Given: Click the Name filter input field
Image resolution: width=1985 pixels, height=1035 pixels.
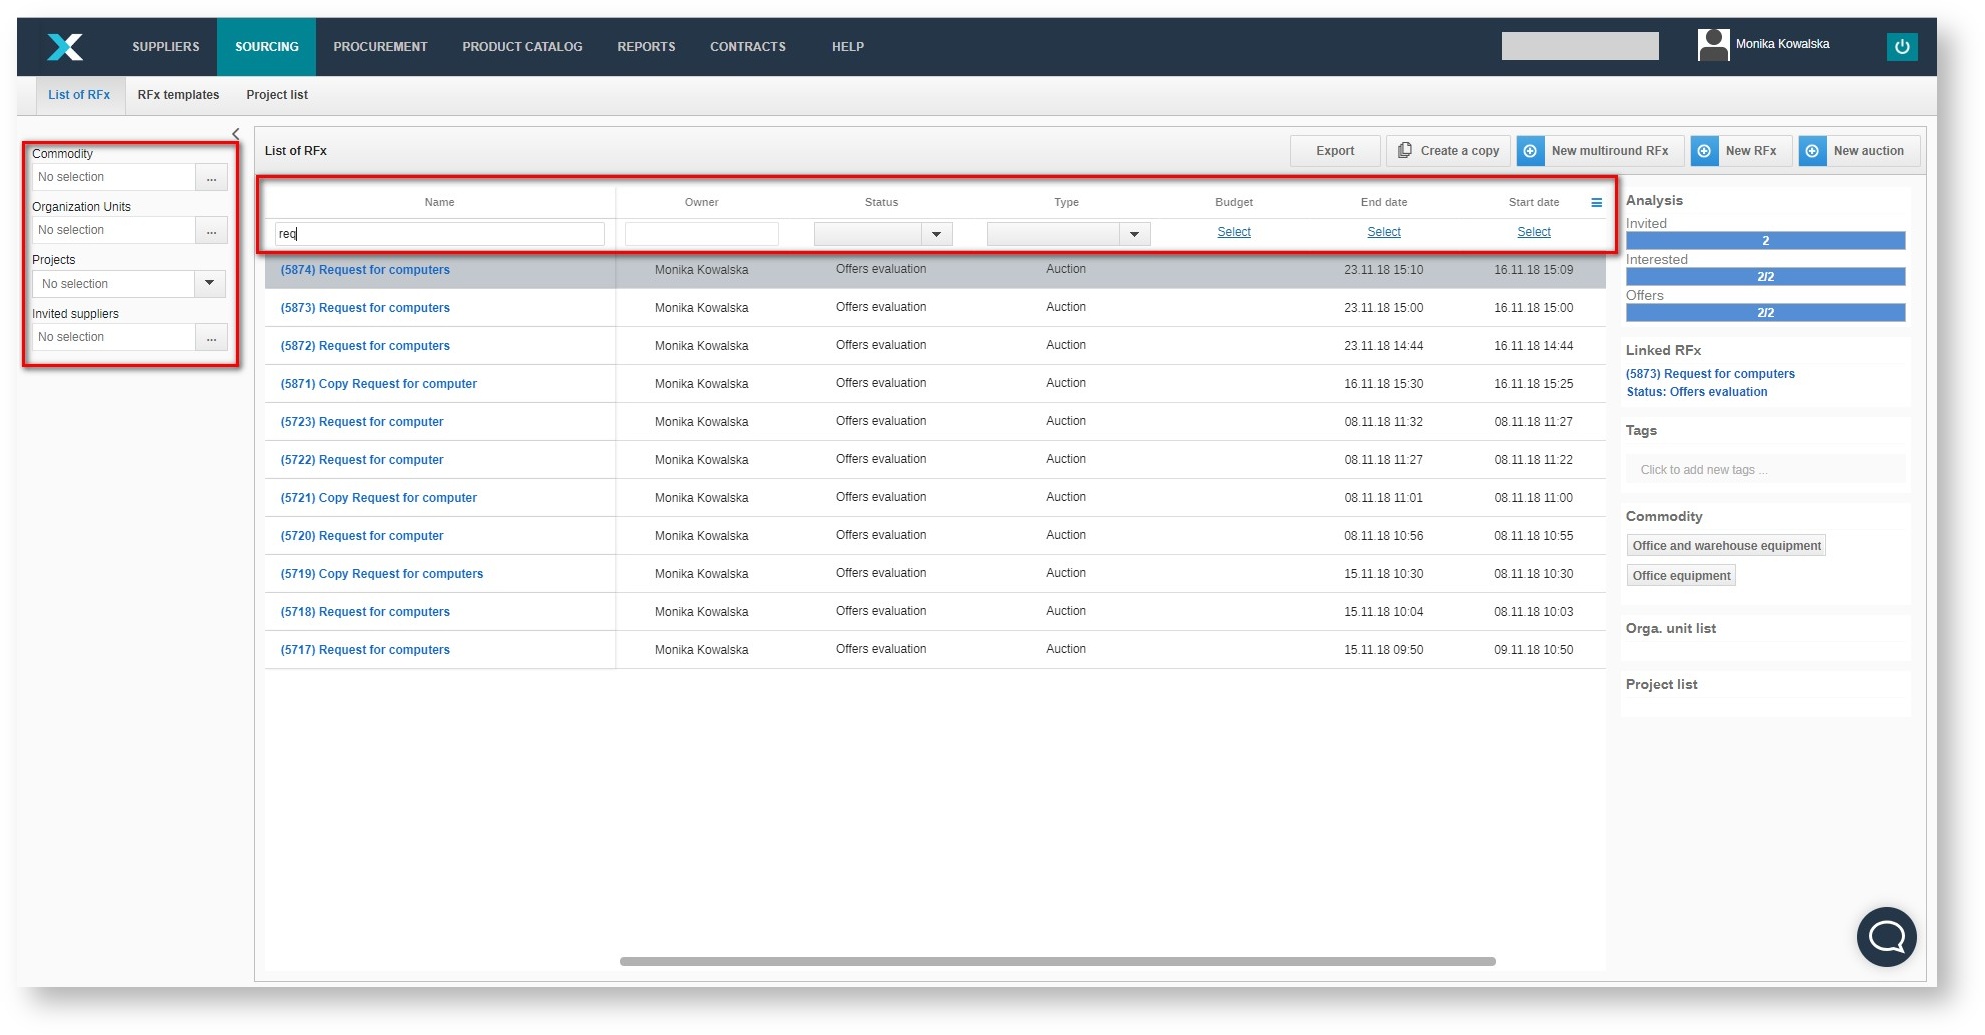Looking at the screenshot, I should (x=440, y=234).
